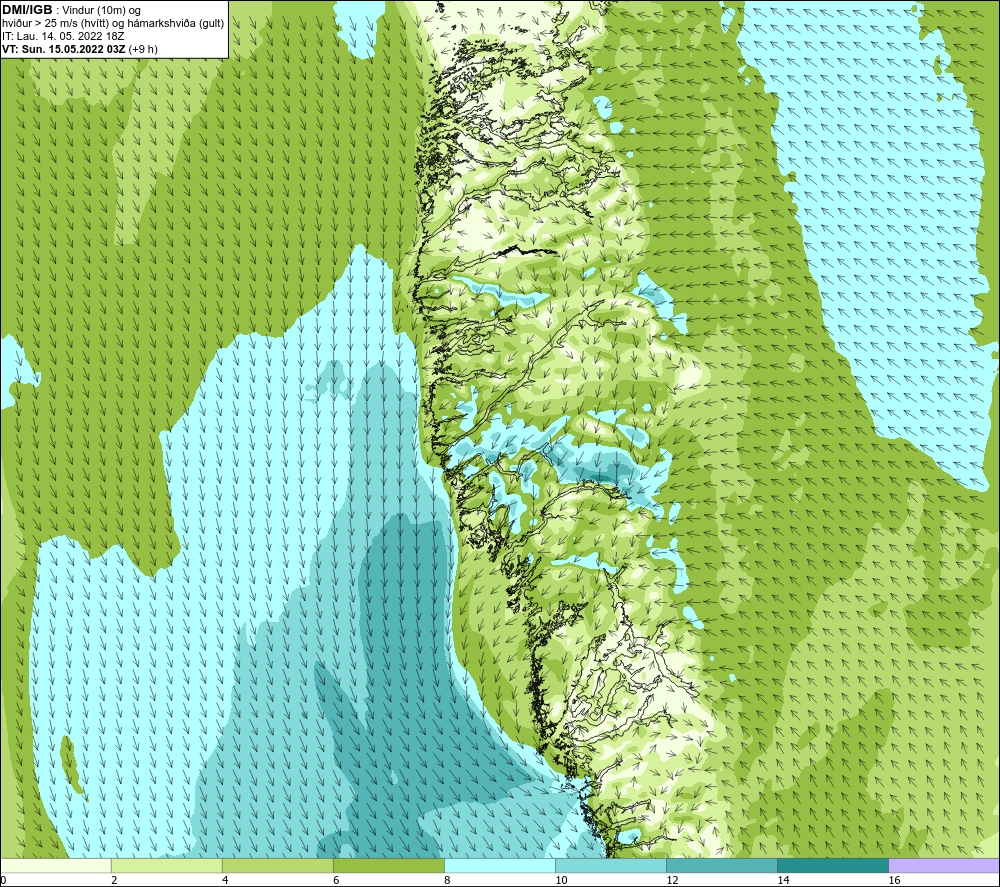Click the legend scale label "14"

783,880
